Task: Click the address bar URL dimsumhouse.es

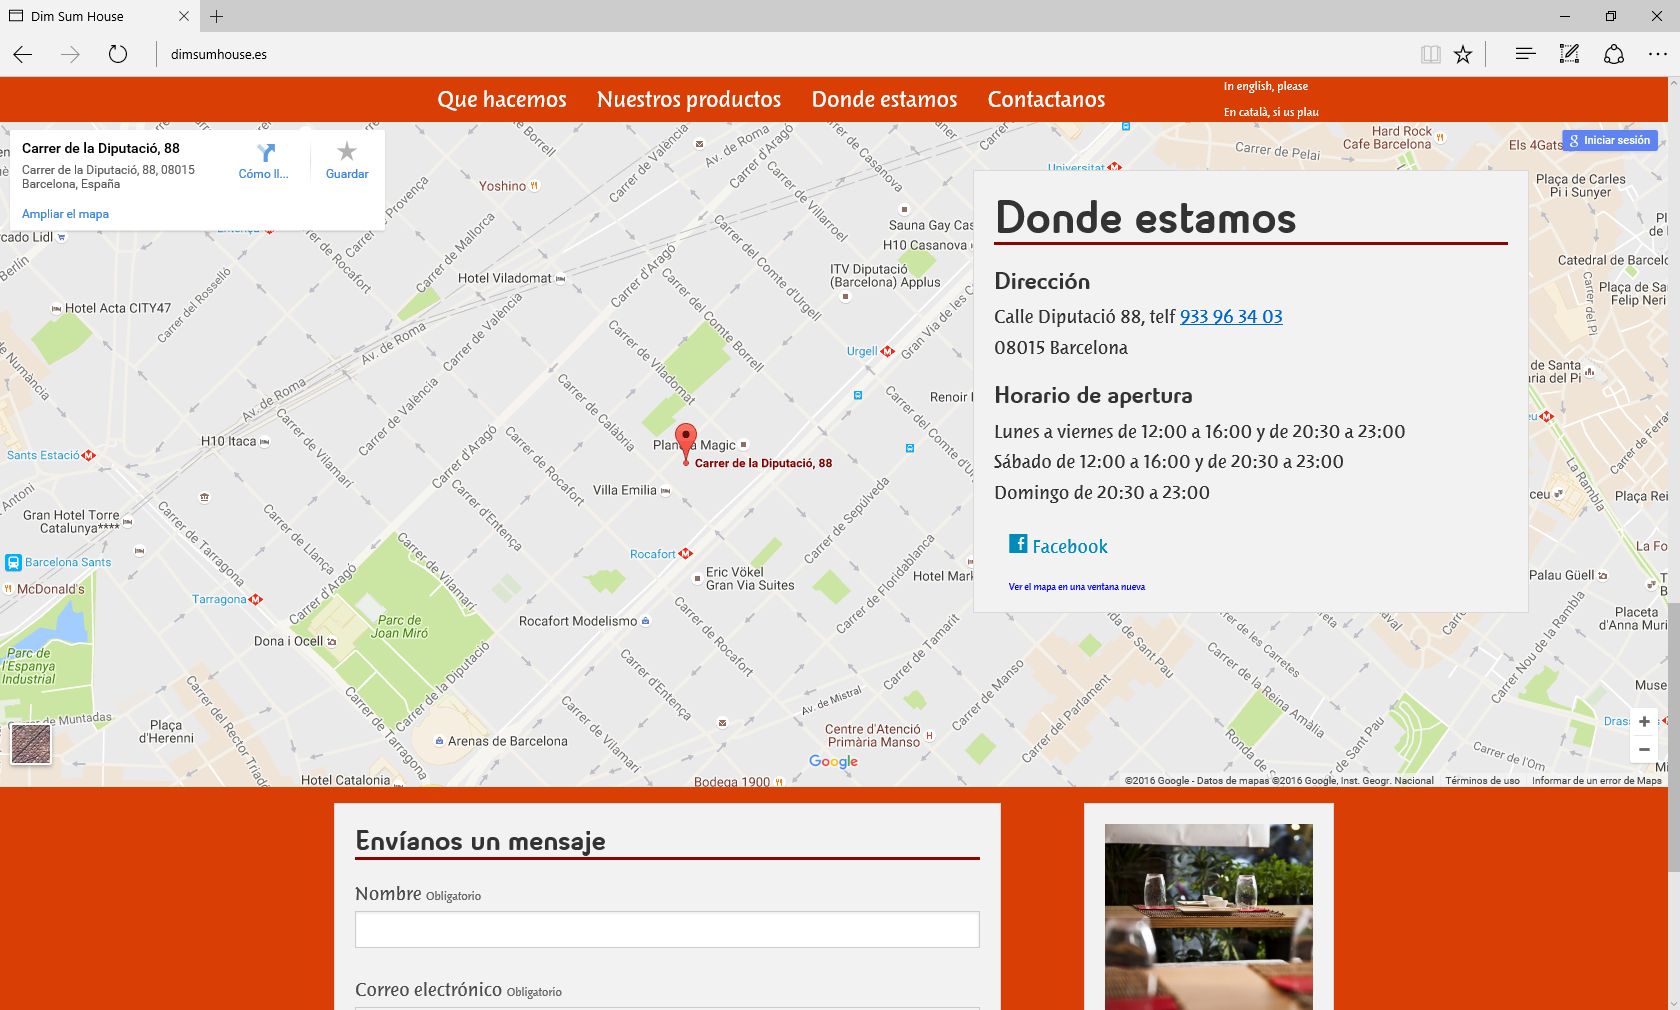Action: click(219, 54)
